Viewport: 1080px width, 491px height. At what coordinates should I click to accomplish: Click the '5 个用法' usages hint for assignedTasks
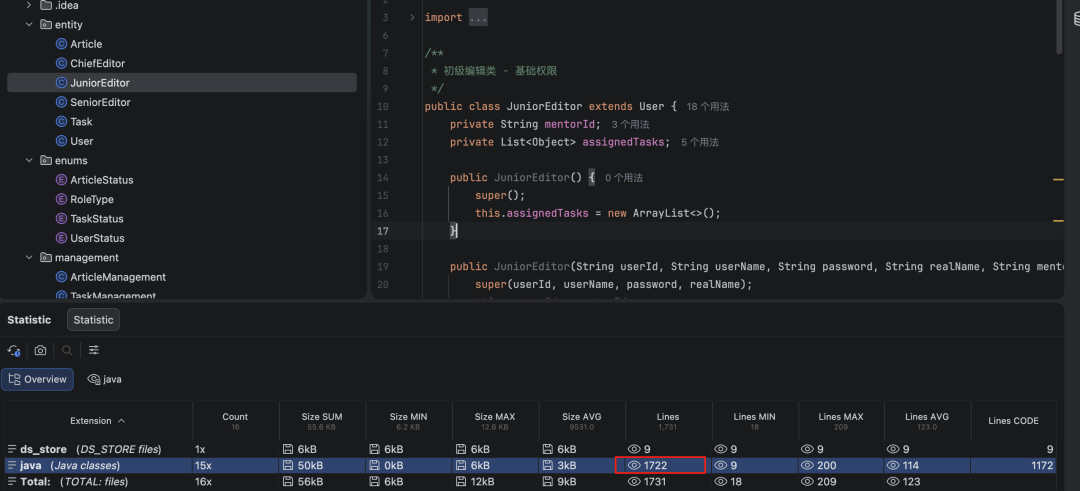tap(700, 143)
